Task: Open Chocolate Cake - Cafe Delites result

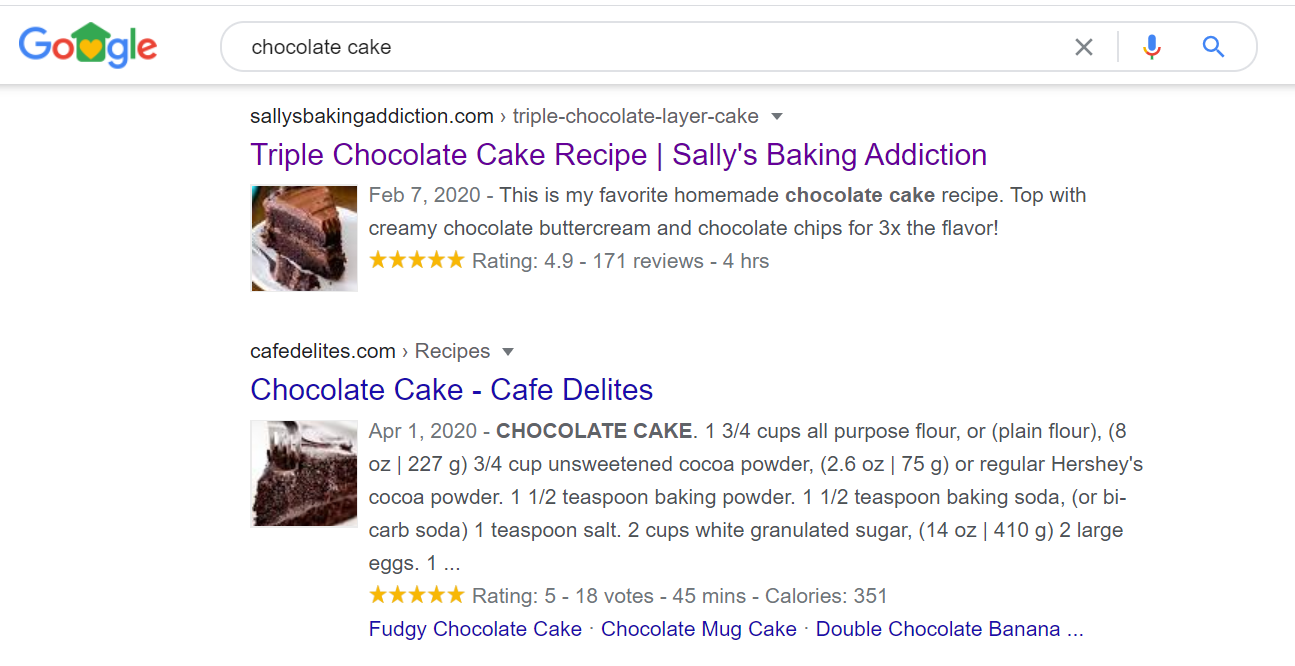Action: 451,390
